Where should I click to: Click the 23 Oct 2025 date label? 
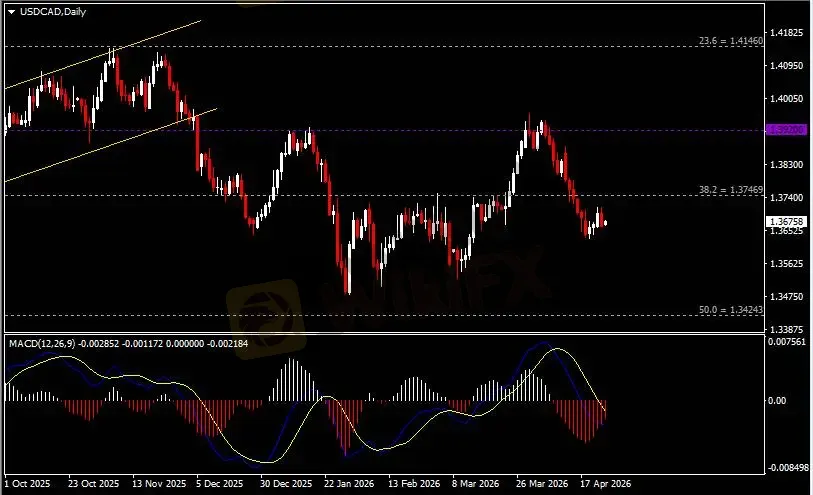coord(93,483)
